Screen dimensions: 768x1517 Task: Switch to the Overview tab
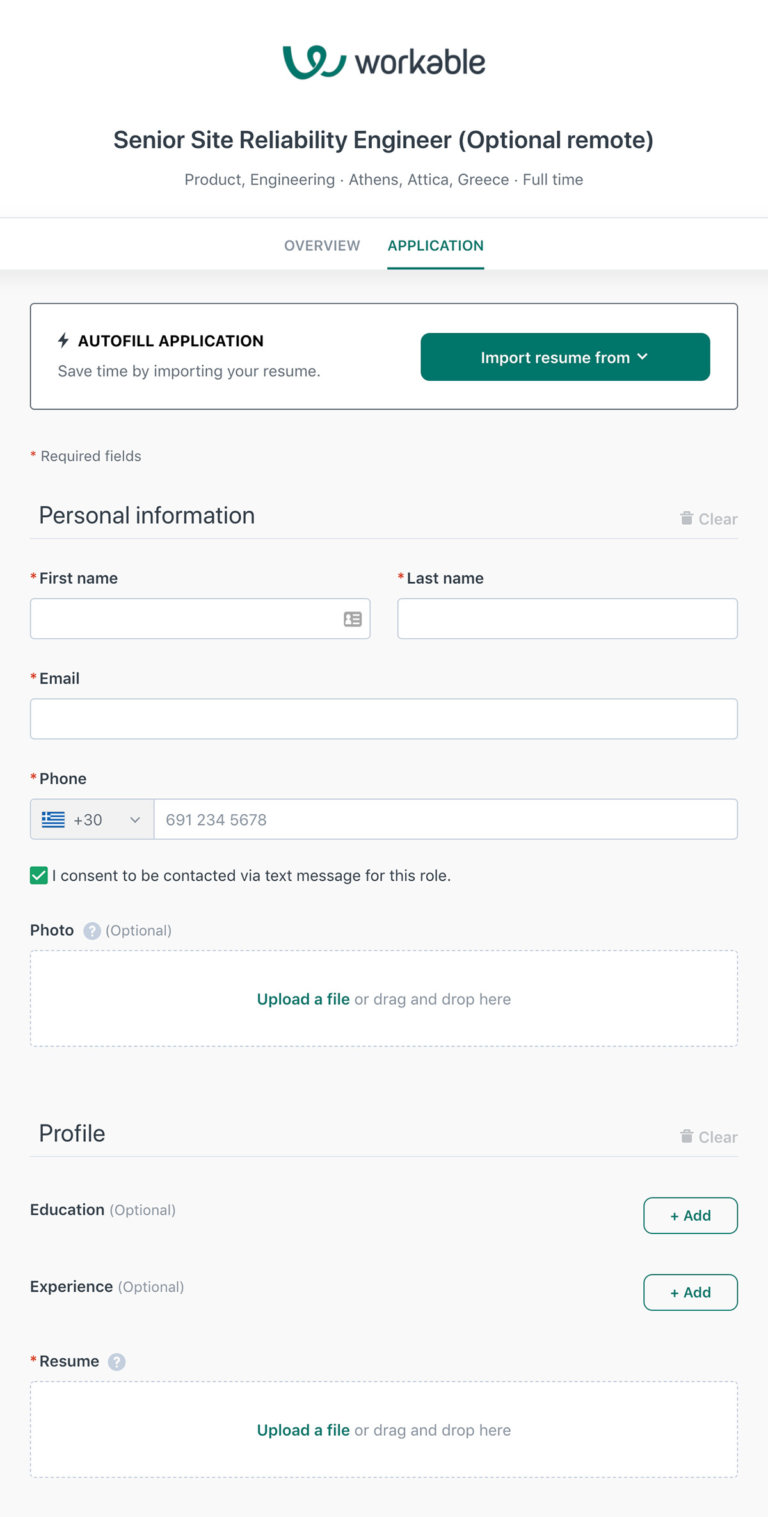coord(321,245)
